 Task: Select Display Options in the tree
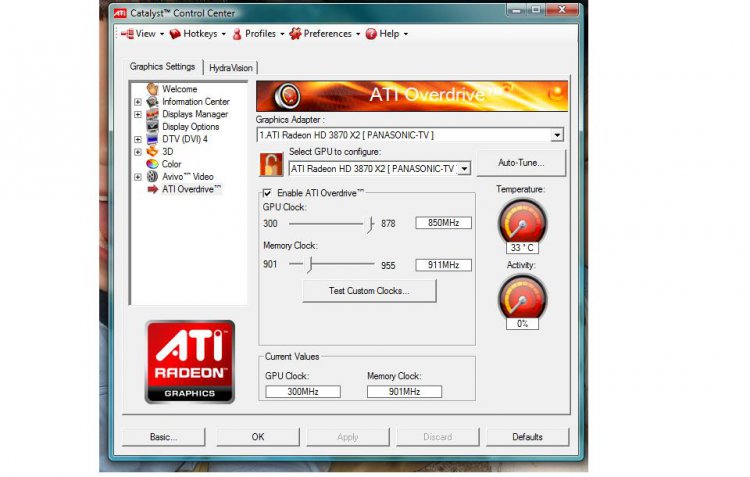[x=190, y=127]
